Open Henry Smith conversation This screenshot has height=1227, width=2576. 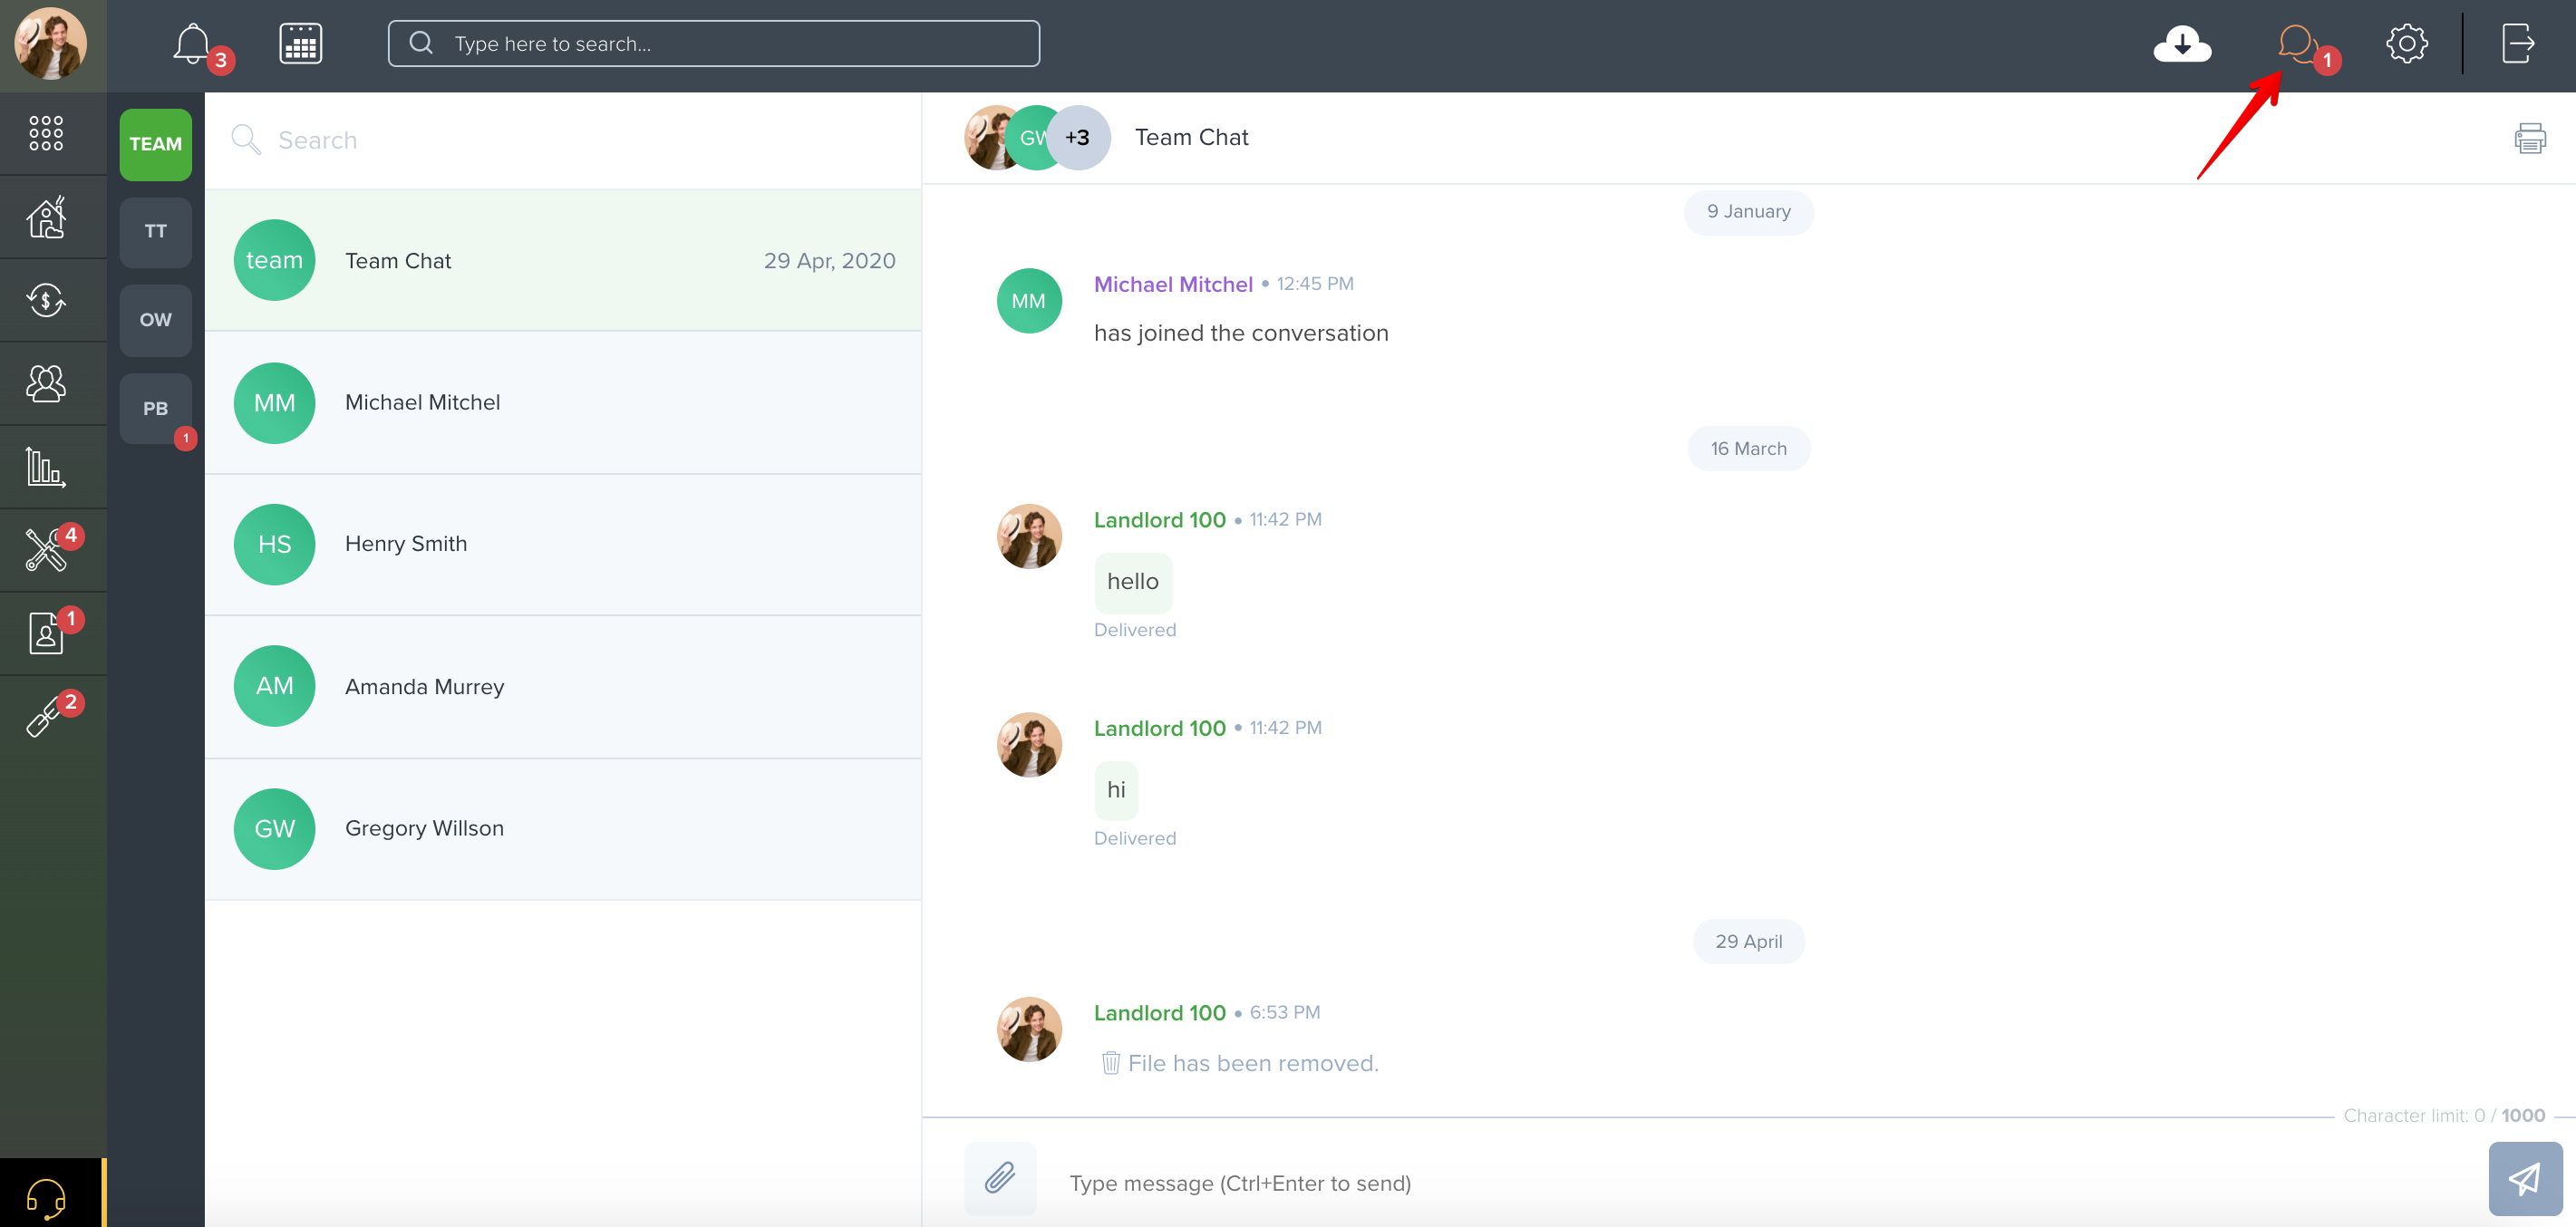563,544
